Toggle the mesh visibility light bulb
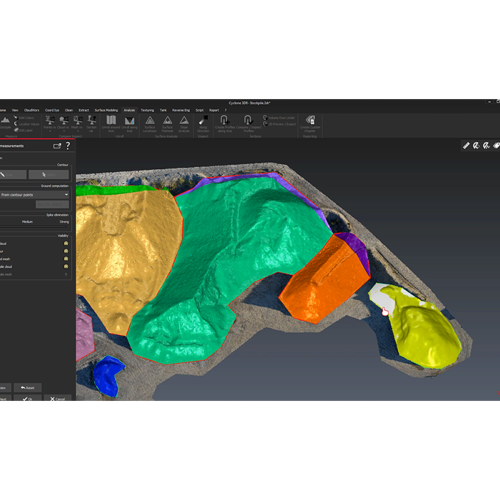Image resolution: width=500 pixels, height=500 pixels. tap(66, 259)
